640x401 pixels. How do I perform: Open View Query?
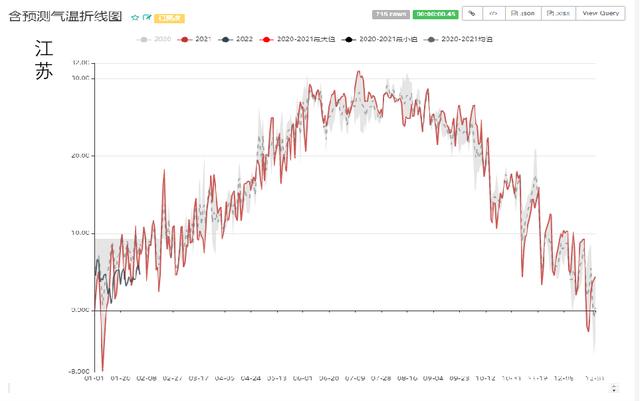pos(601,14)
